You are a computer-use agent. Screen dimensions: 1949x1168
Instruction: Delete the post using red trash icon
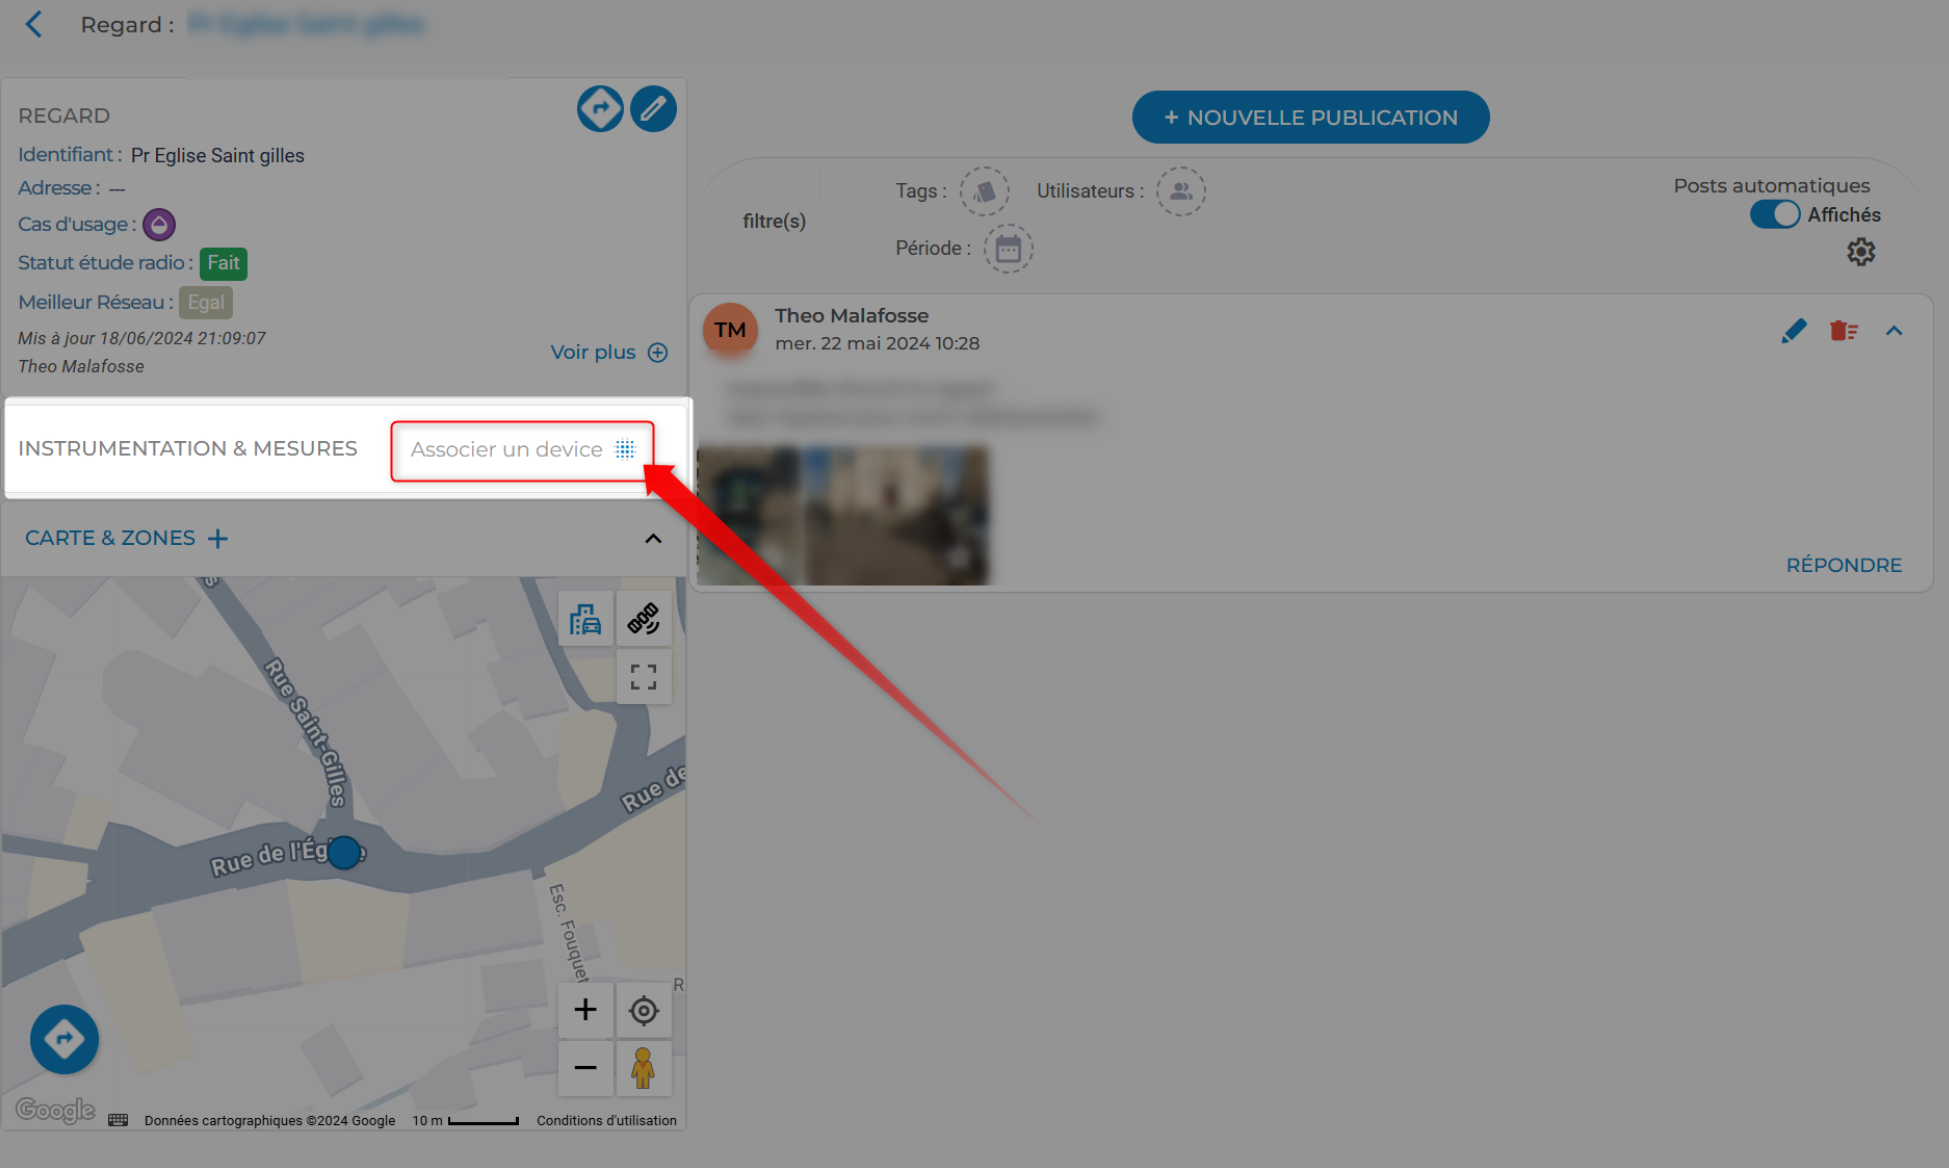coord(1843,331)
